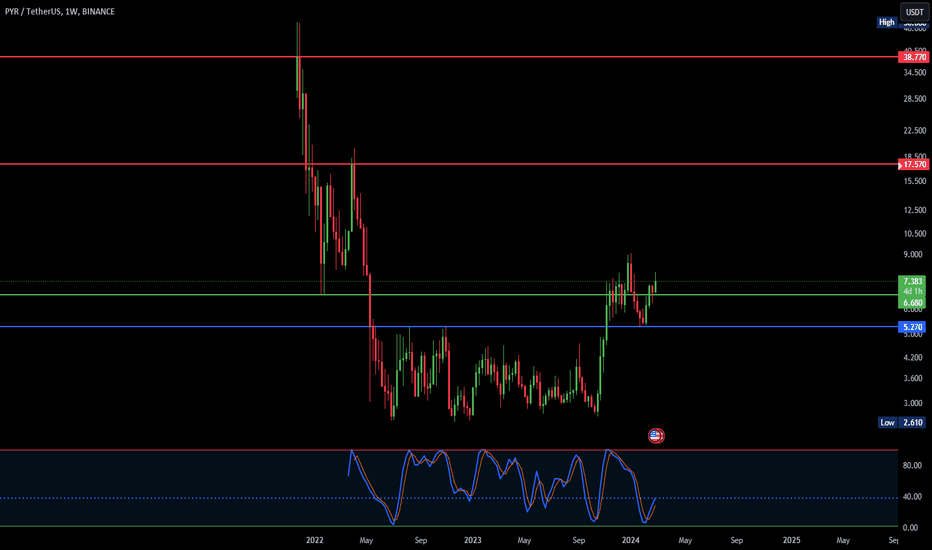The height and width of the screenshot is (550, 932).
Task: Select the red 38.770 price label
Action: pyautogui.click(x=914, y=57)
